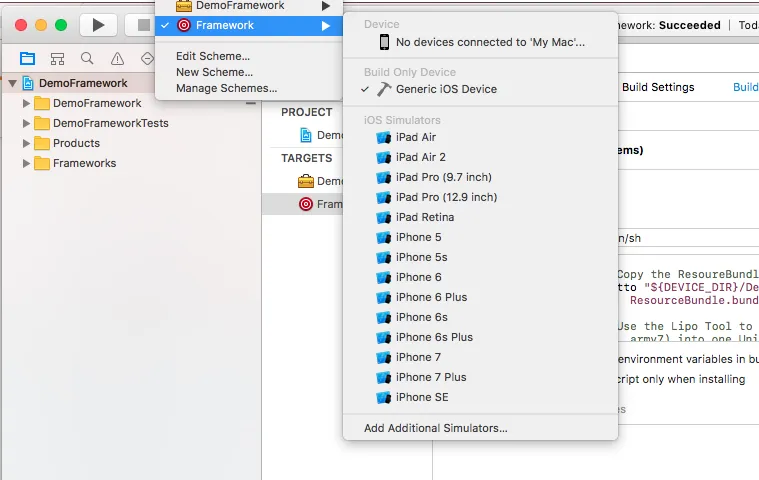Click the hammer icon beside Generic iOS Device
759x480 pixels.
384,89
